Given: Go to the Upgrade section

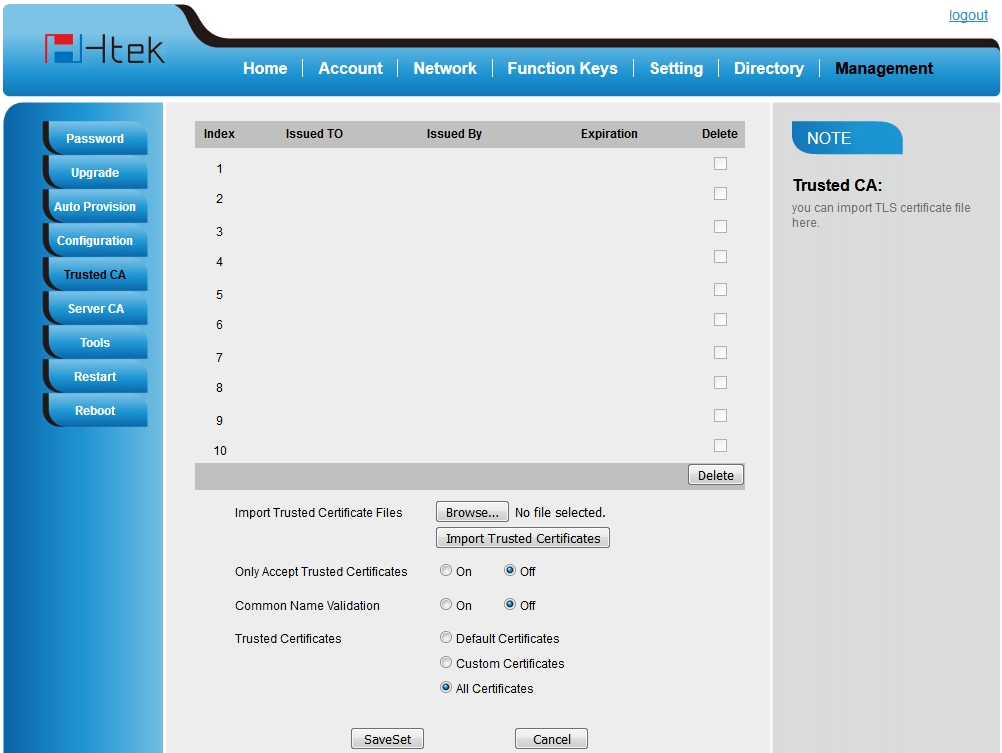Looking at the screenshot, I should [x=95, y=173].
